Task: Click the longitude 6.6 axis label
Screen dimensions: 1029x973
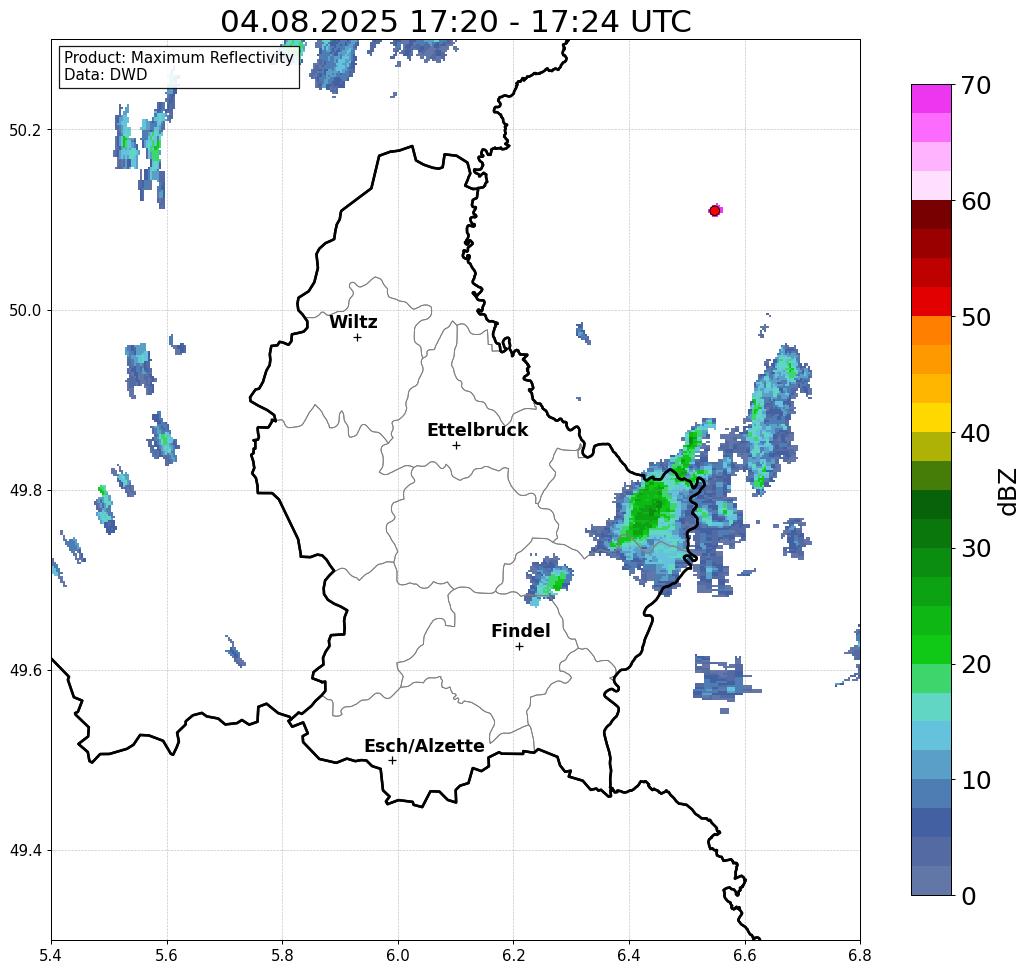Action: coord(745,955)
